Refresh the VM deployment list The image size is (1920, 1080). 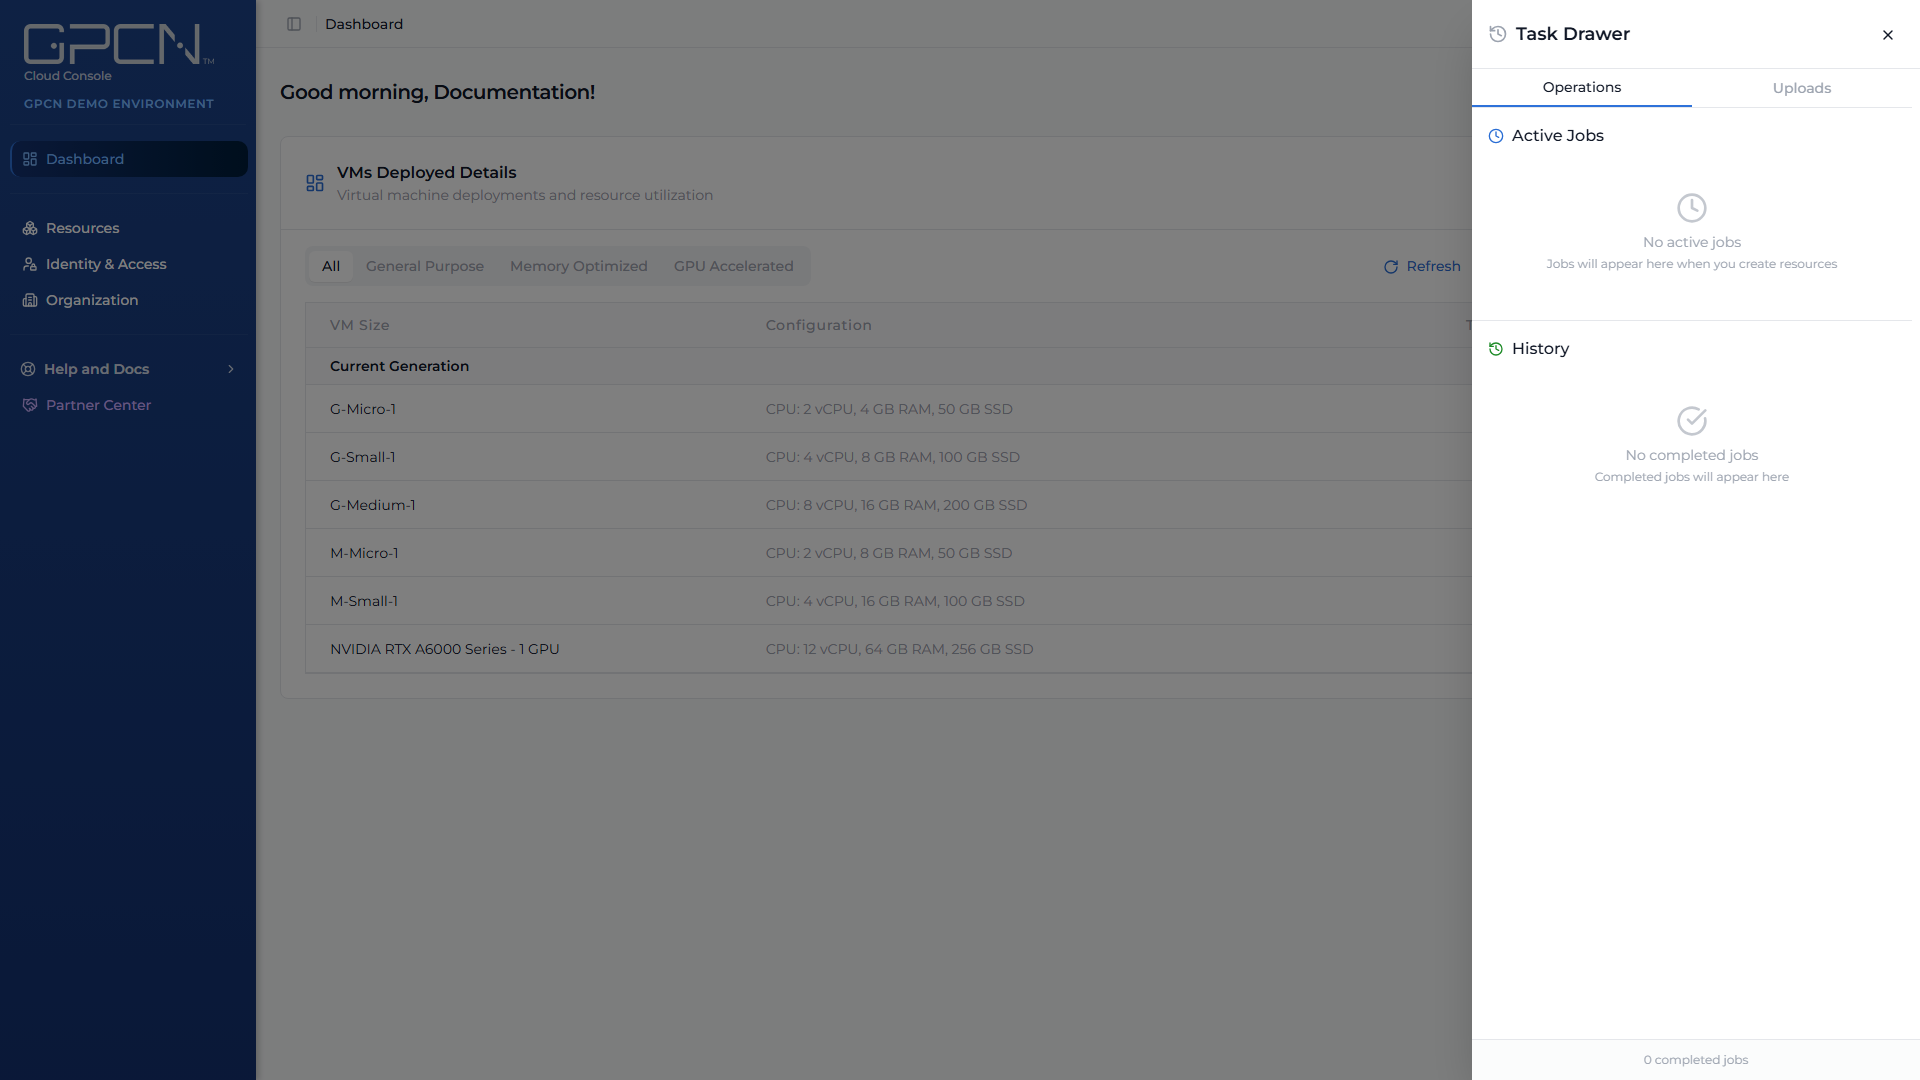click(1422, 266)
